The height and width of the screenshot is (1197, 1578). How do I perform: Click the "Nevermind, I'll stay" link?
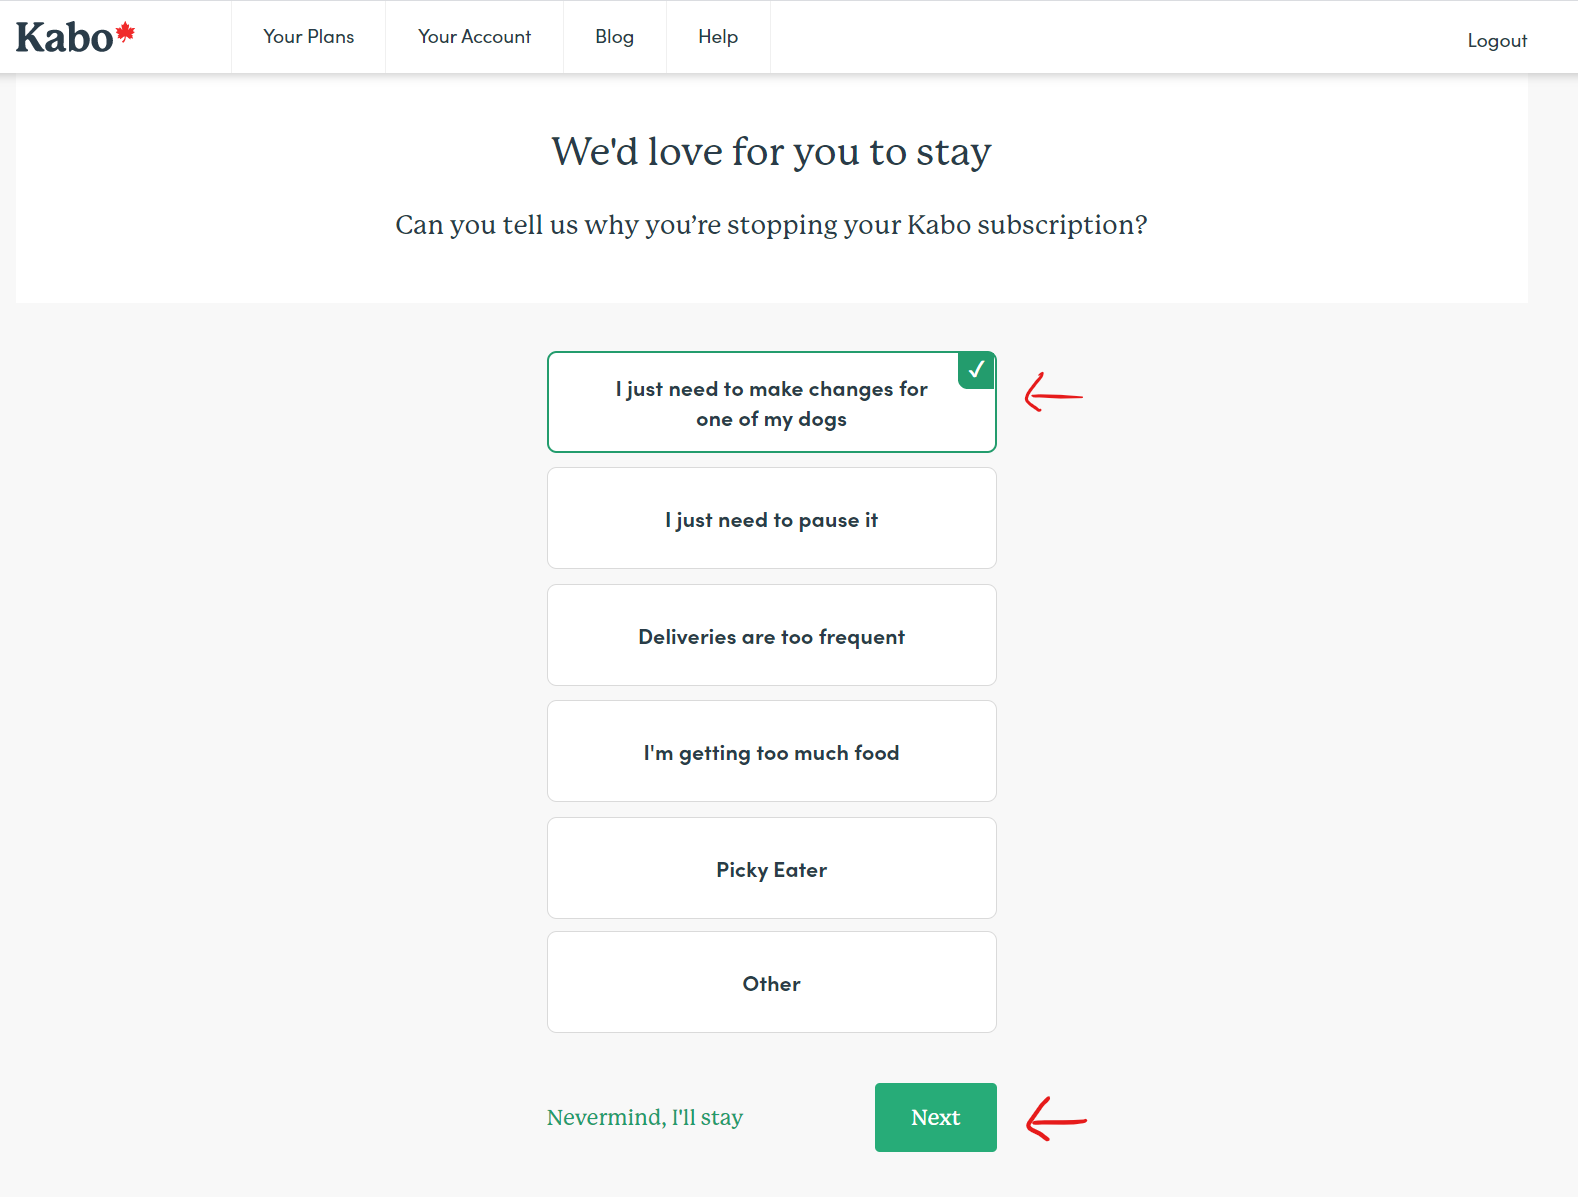tap(645, 1117)
